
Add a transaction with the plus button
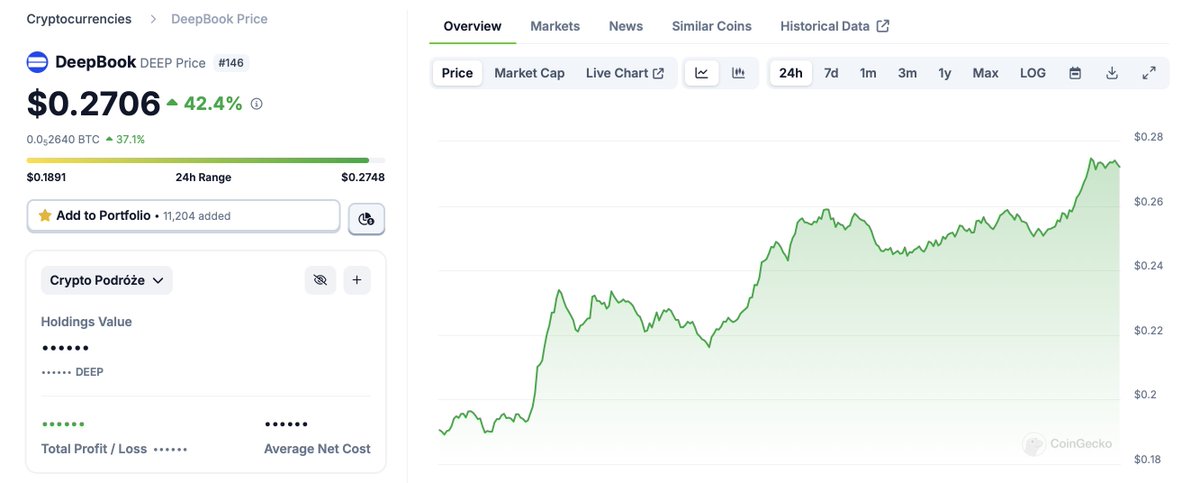pos(357,280)
